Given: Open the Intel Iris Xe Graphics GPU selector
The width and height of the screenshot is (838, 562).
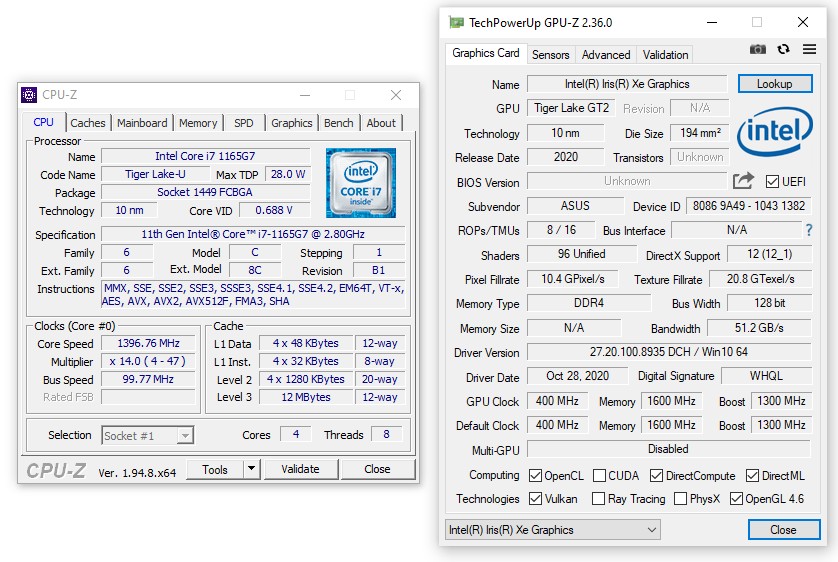Looking at the screenshot, I should tap(553, 530).
